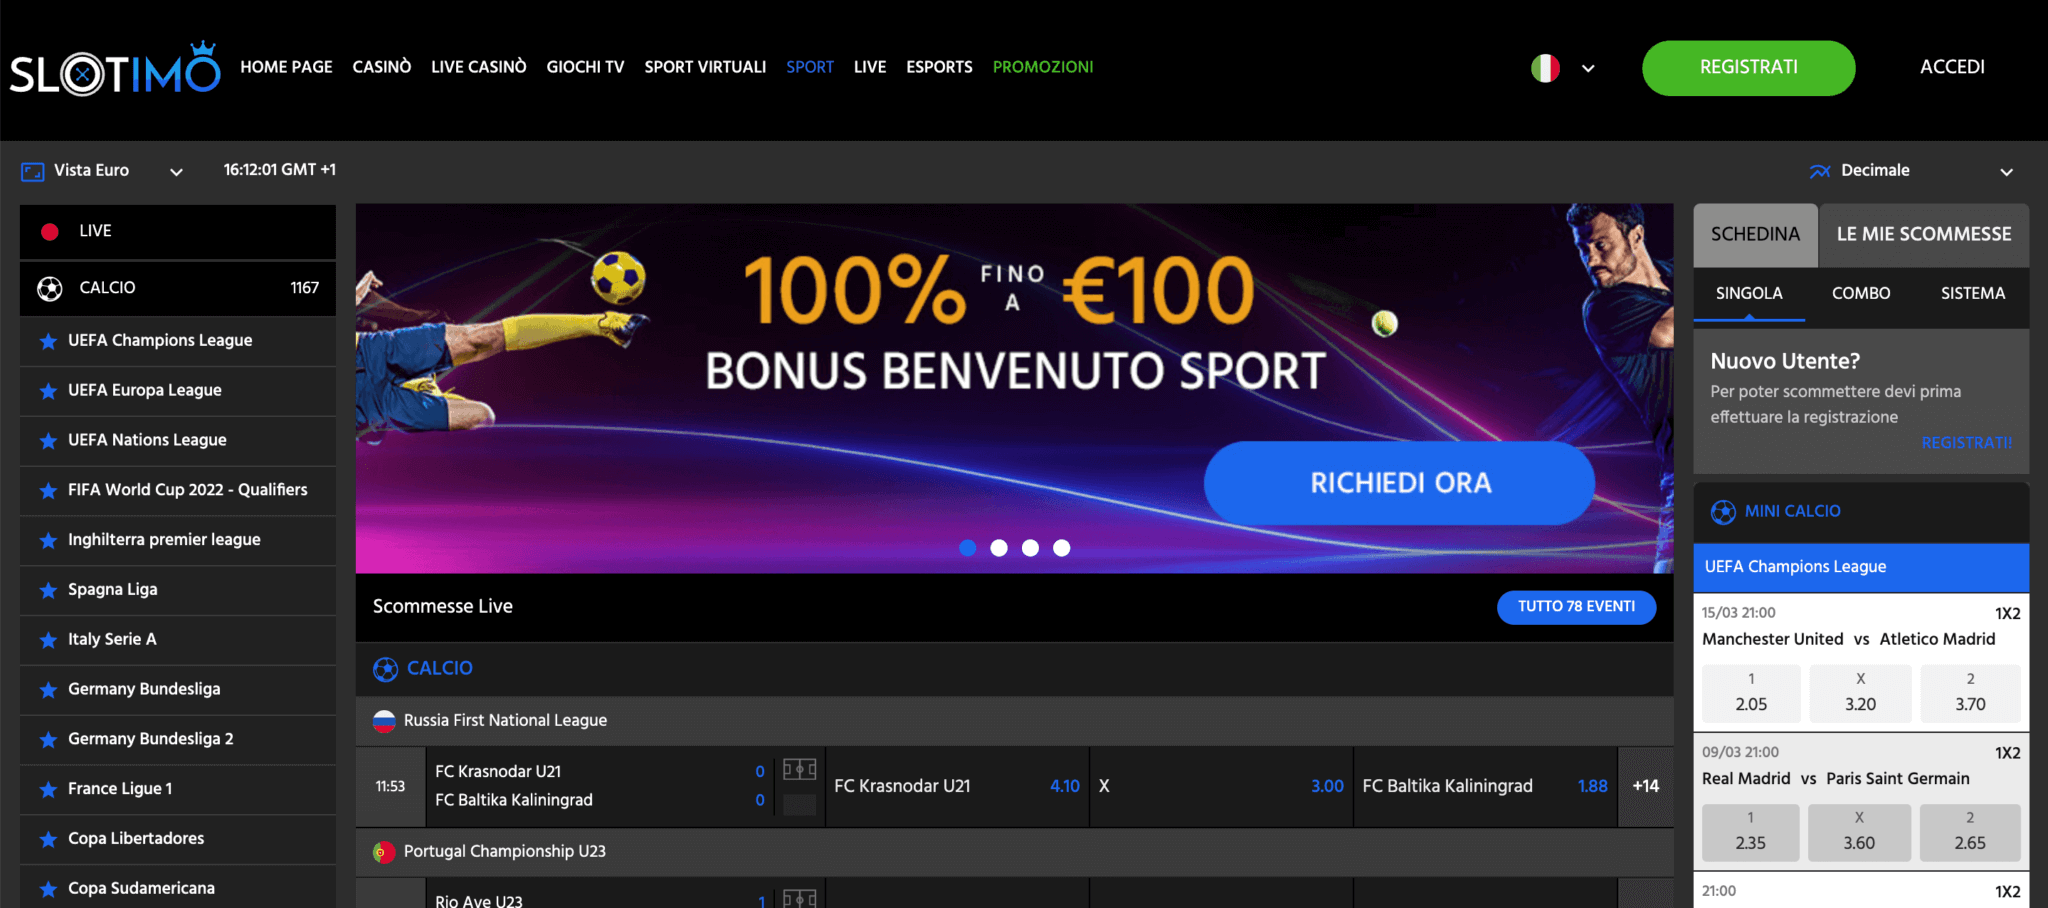
Task: Click the Portugal flag icon
Action: 384,852
